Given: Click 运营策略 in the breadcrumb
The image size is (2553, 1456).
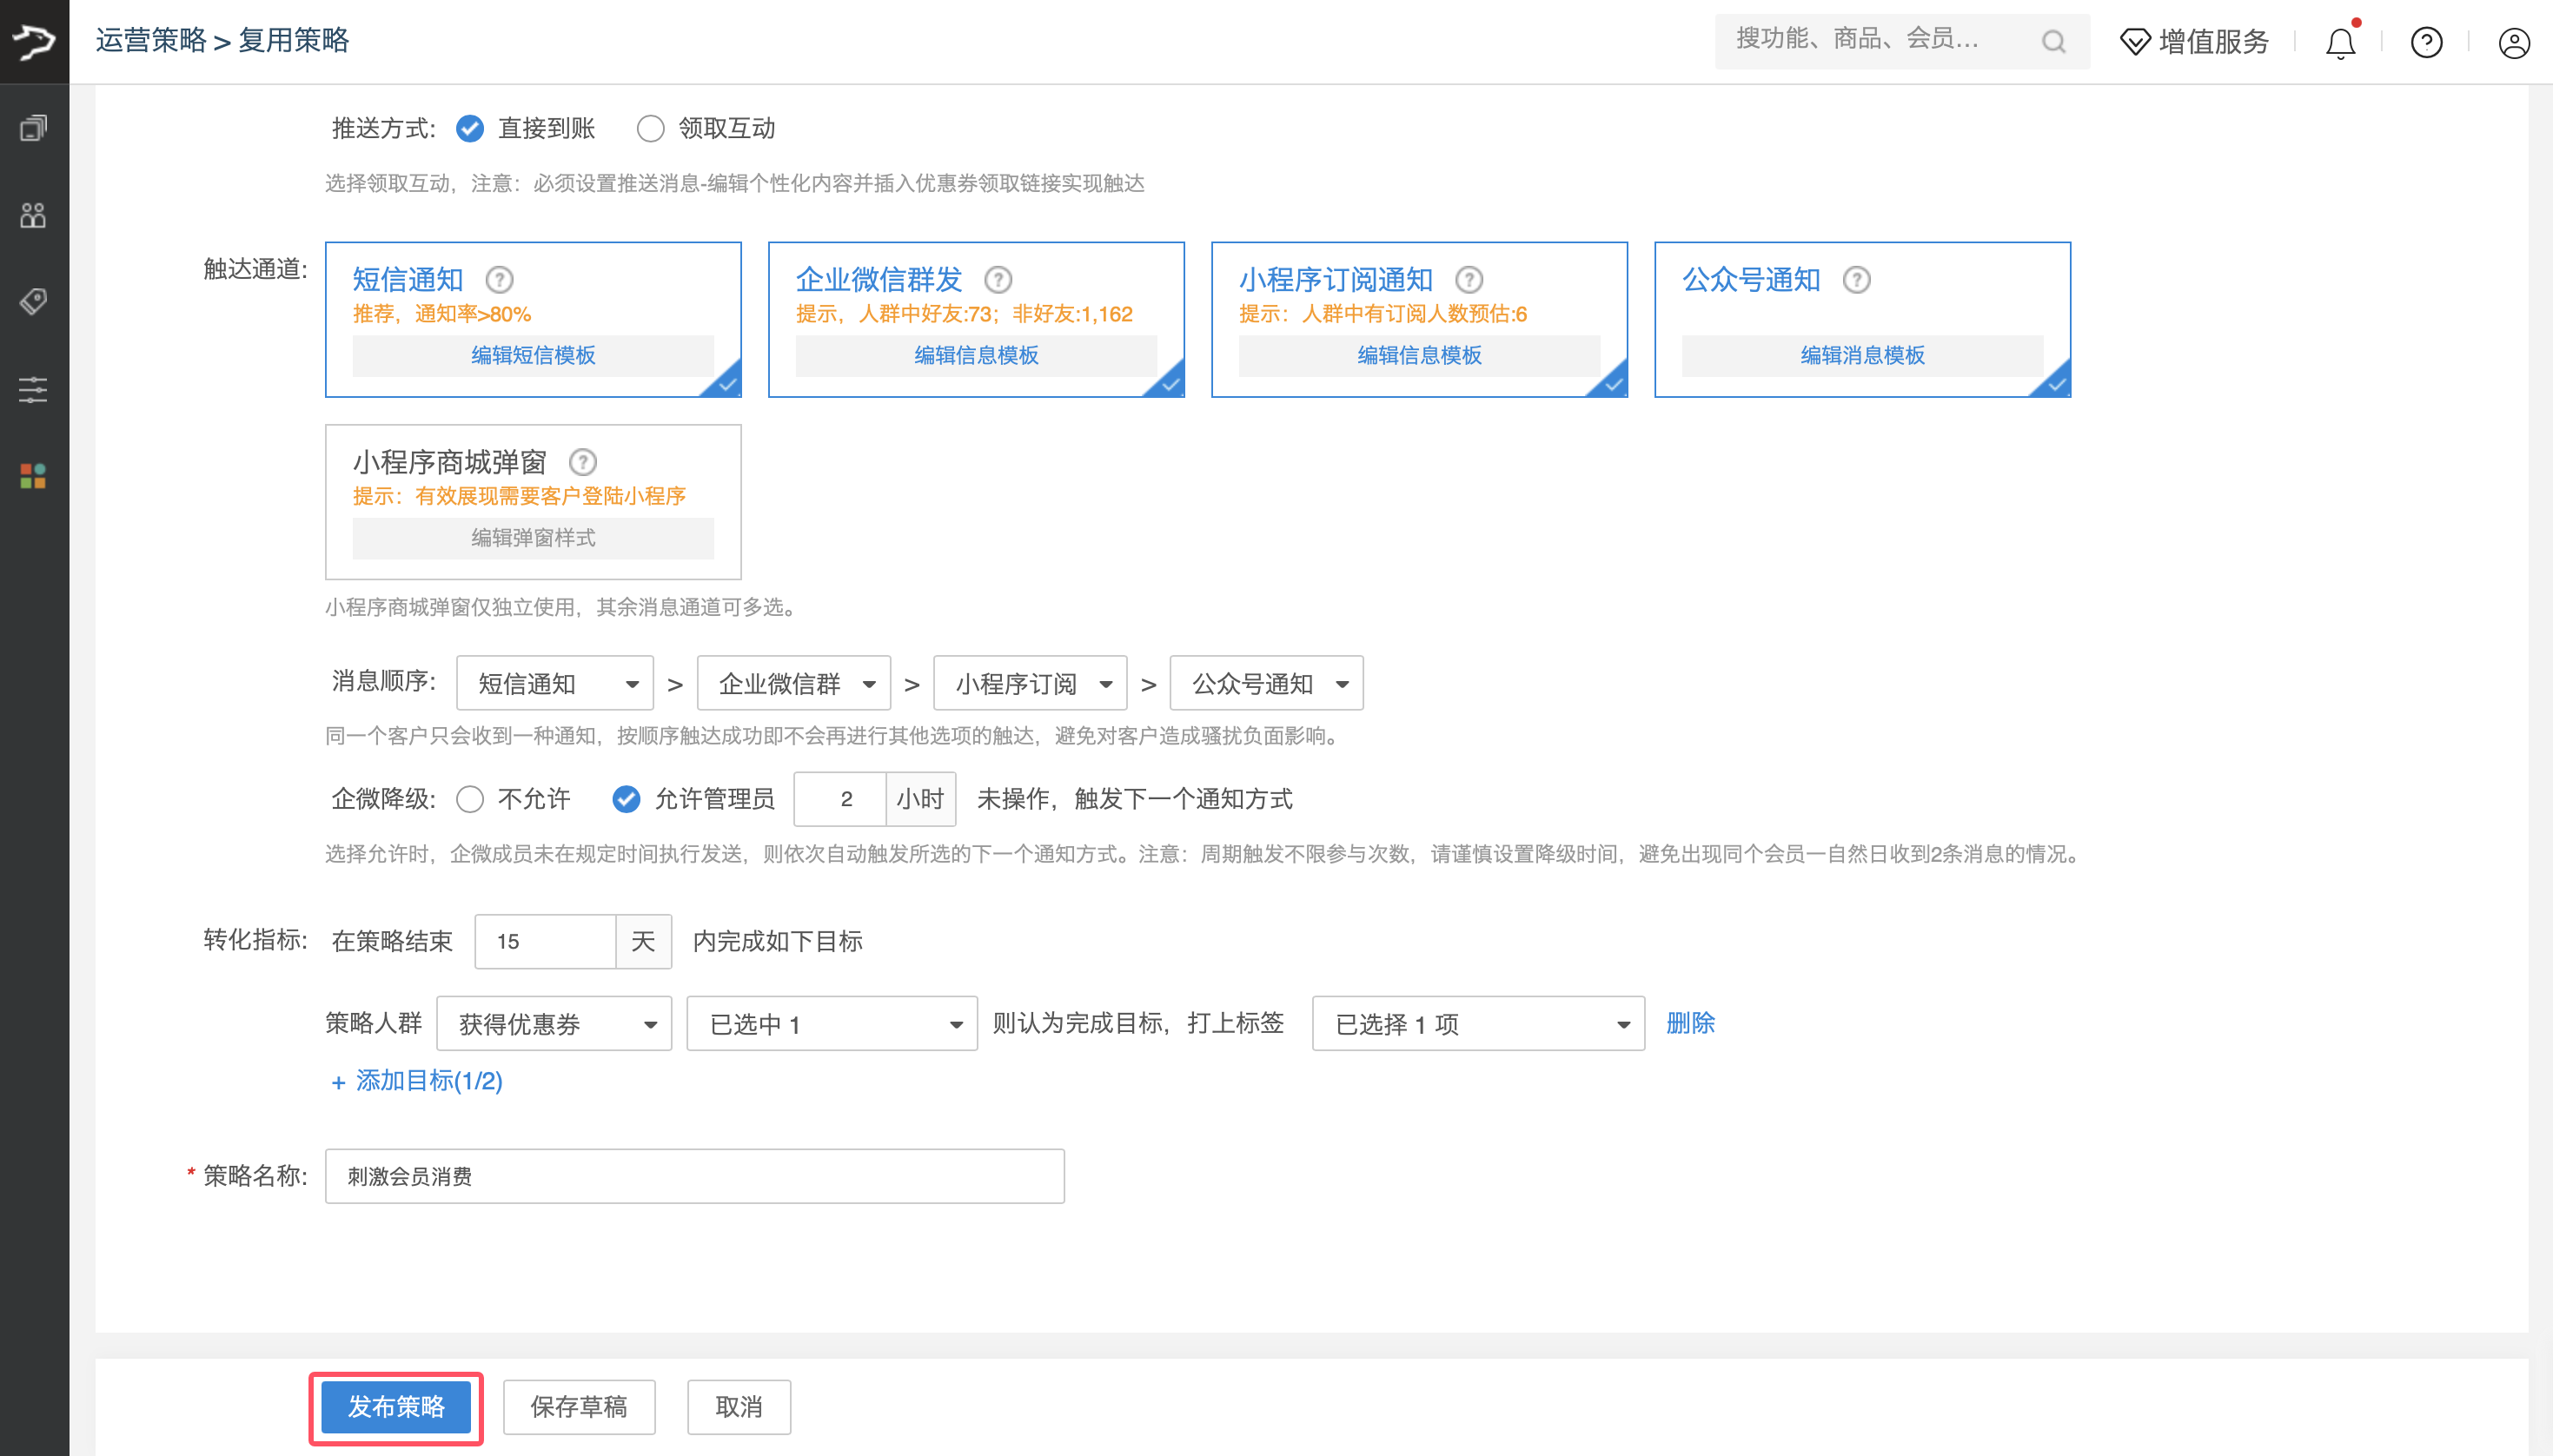Looking at the screenshot, I should pos(150,41).
